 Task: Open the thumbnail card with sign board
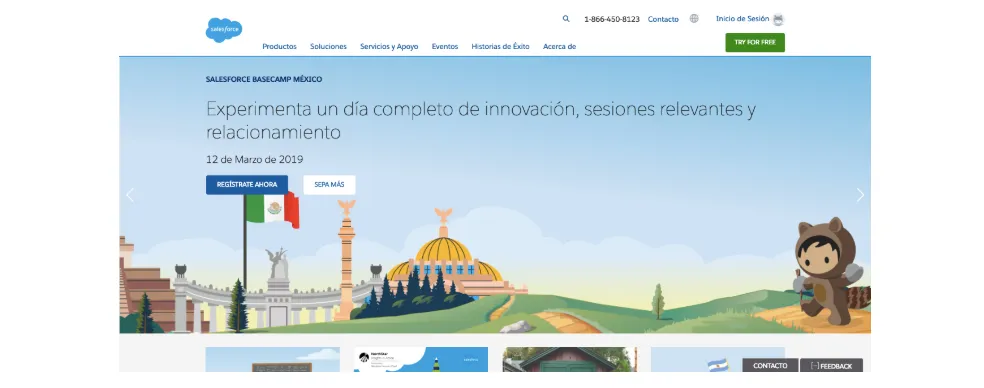point(272,360)
